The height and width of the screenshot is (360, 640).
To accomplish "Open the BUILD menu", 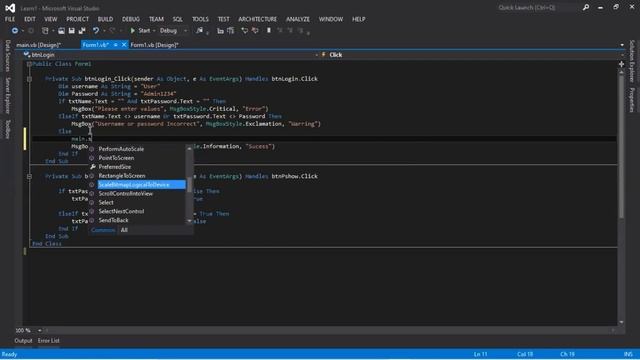I will pyautogui.click(x=105, y=19).
